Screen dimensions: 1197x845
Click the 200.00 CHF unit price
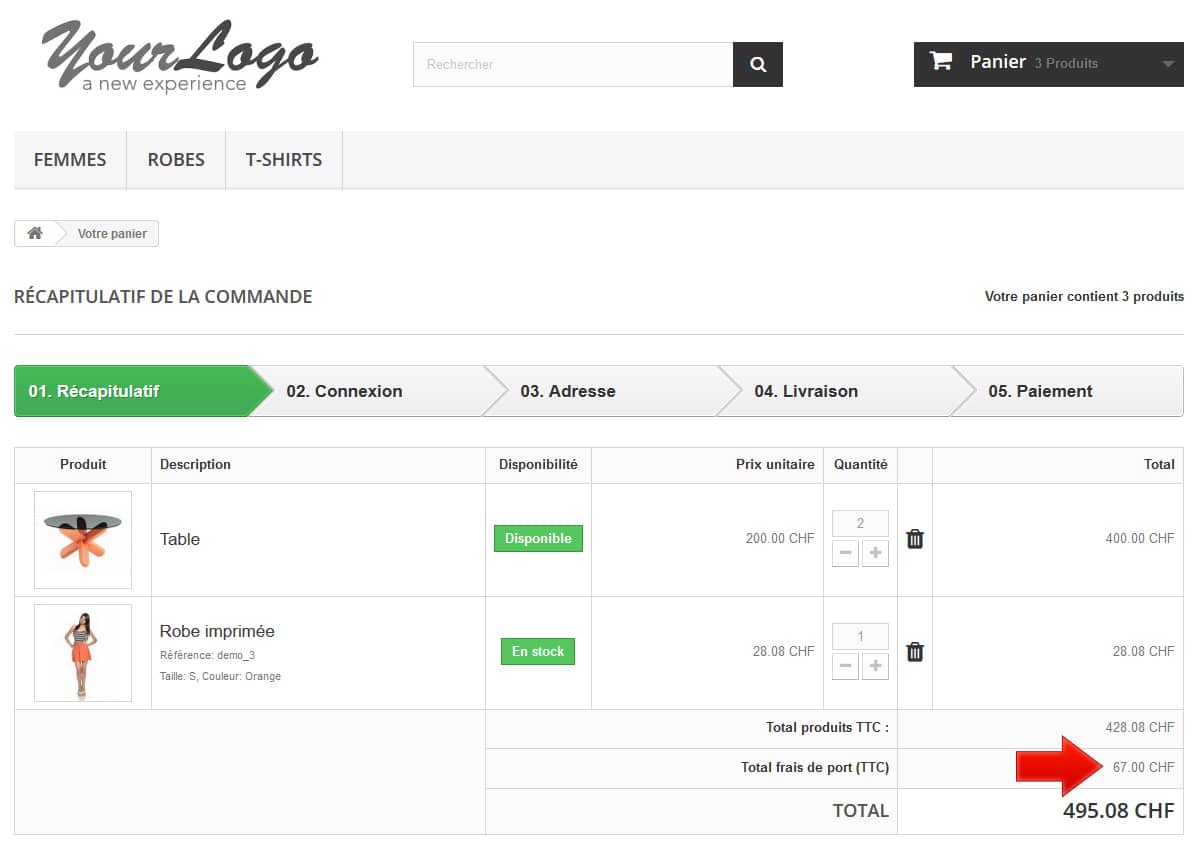point(780,538)
